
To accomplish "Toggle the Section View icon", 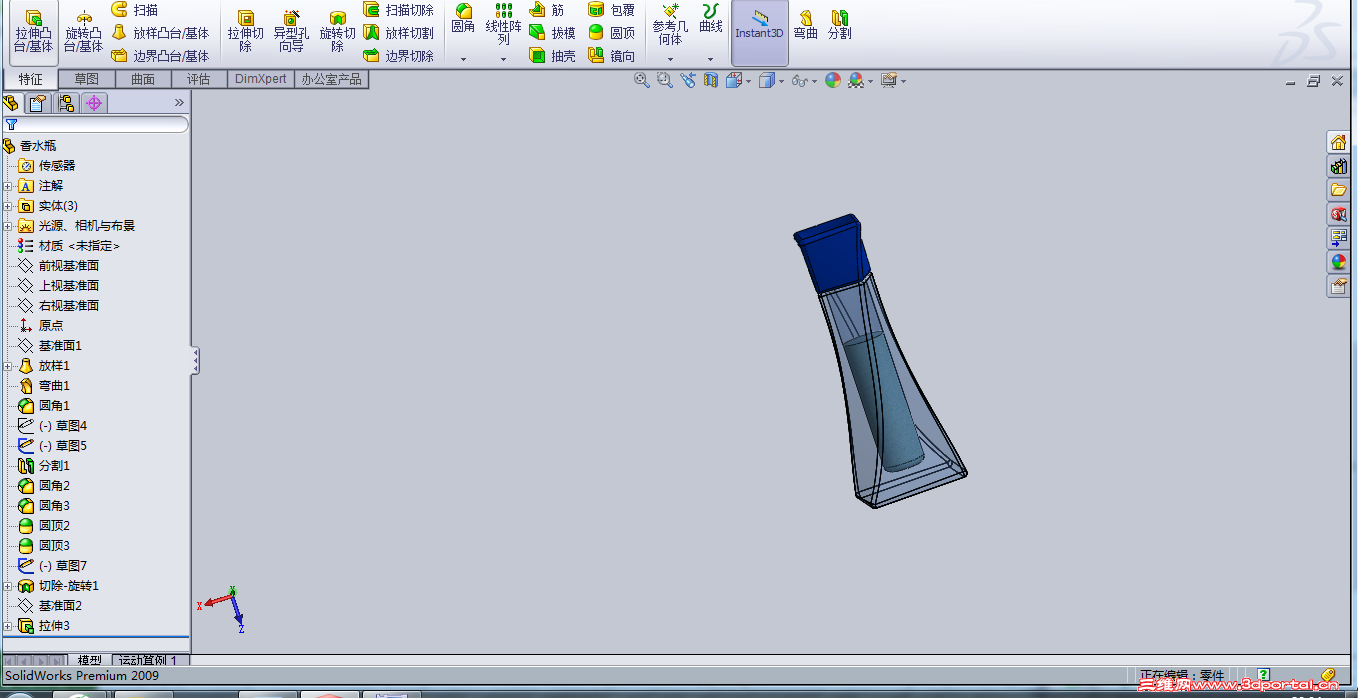I will [711, 80].
